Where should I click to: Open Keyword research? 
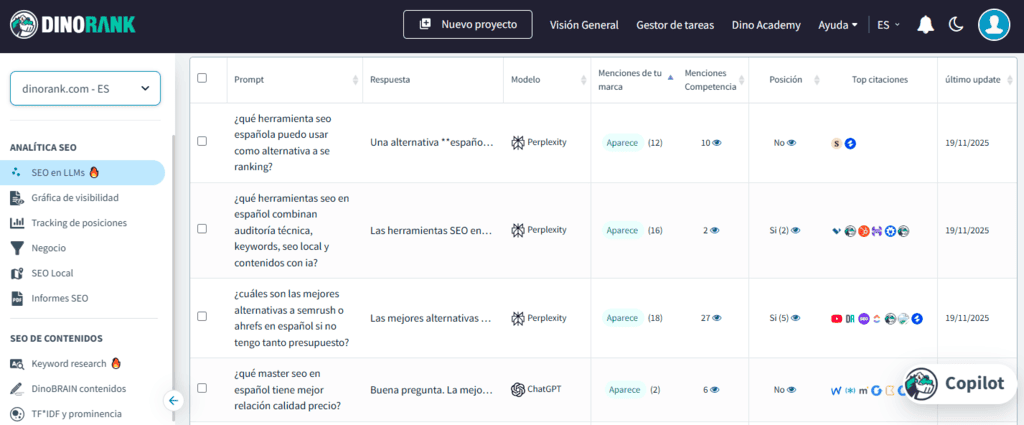click(x=69, y=364)
